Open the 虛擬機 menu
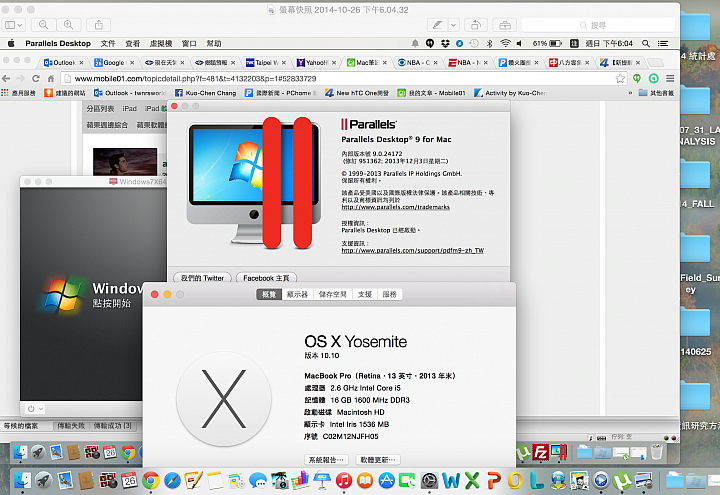 pyautogui.click(x=161, y=43)
